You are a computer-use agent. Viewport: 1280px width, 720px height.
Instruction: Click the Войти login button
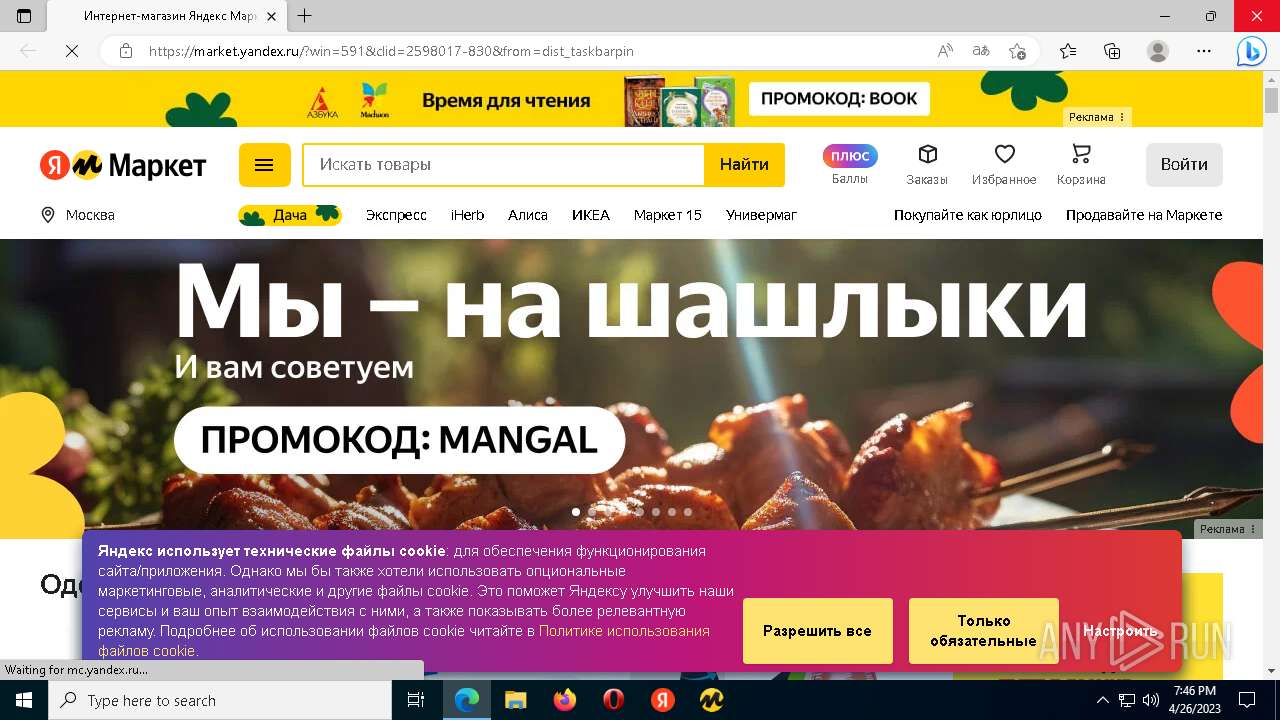coord(1184,165)
